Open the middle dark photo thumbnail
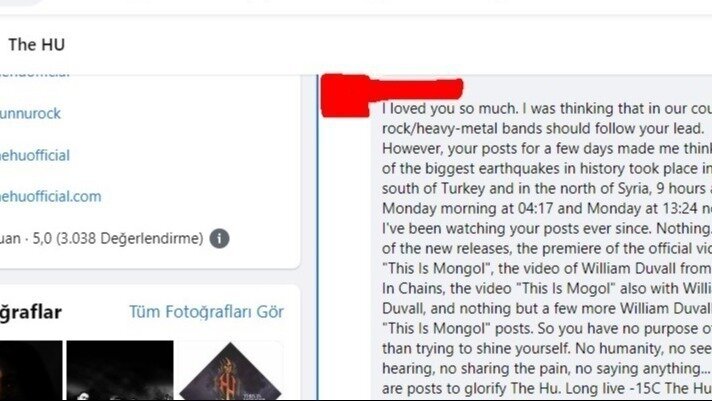The height and width of the screenshot is (401, 712). coord(120,371)
